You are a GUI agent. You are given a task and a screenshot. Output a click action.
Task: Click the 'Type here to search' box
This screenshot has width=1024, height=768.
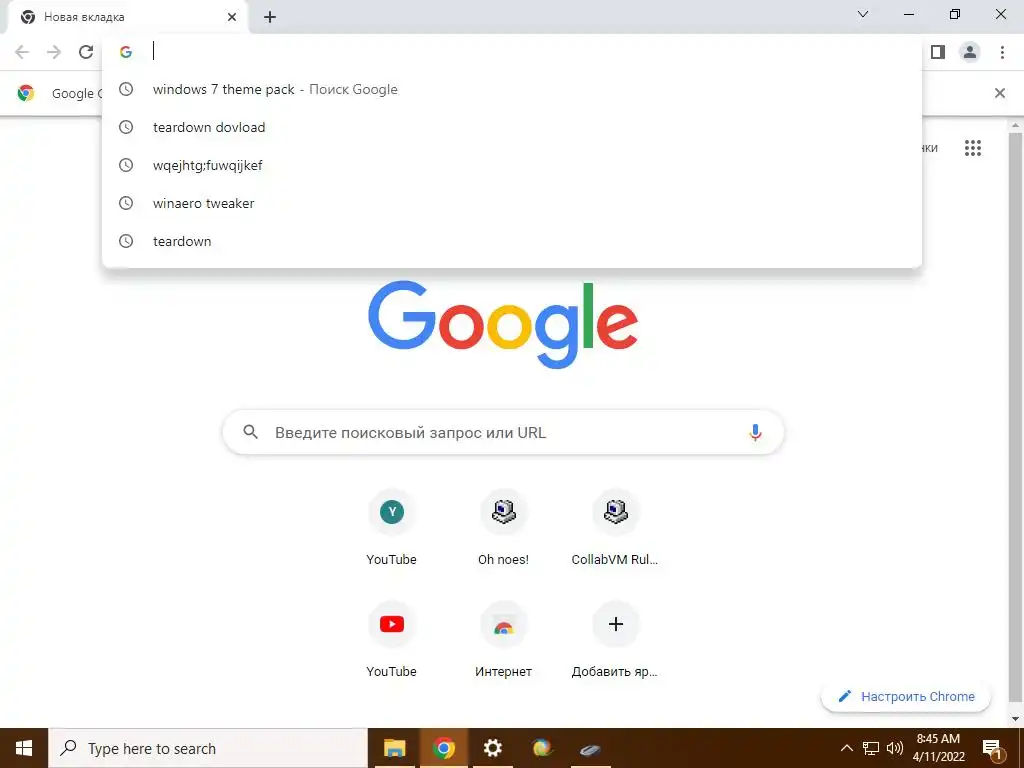click(208, 748)
